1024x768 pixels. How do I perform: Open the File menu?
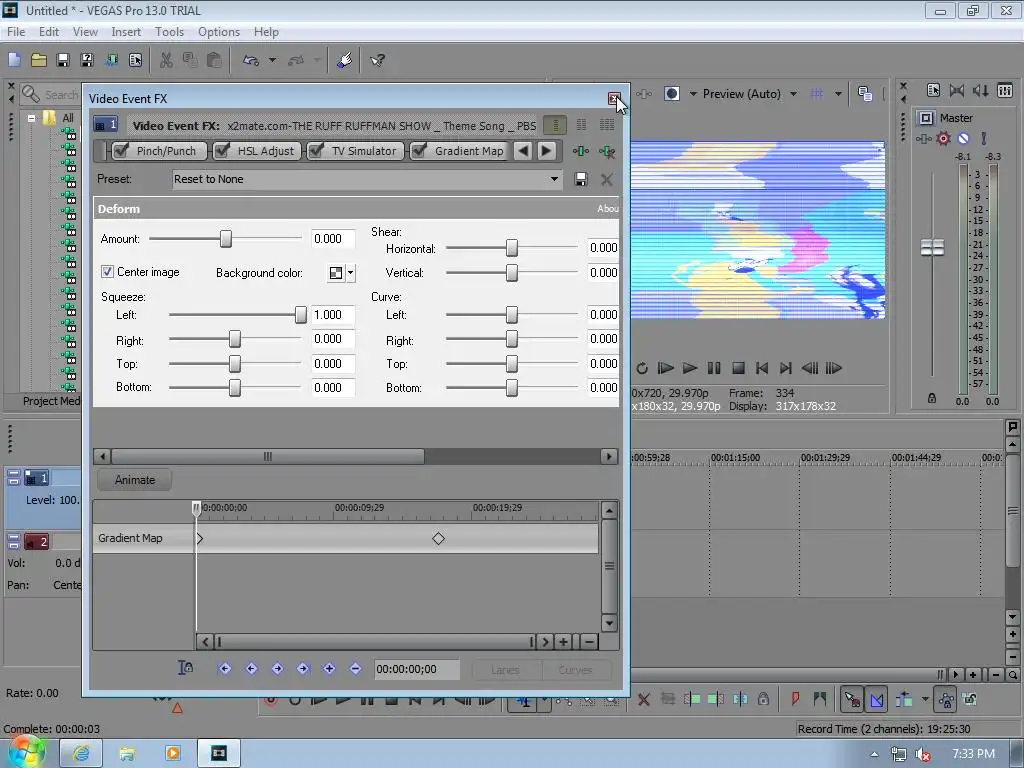[x=16, y=32]
